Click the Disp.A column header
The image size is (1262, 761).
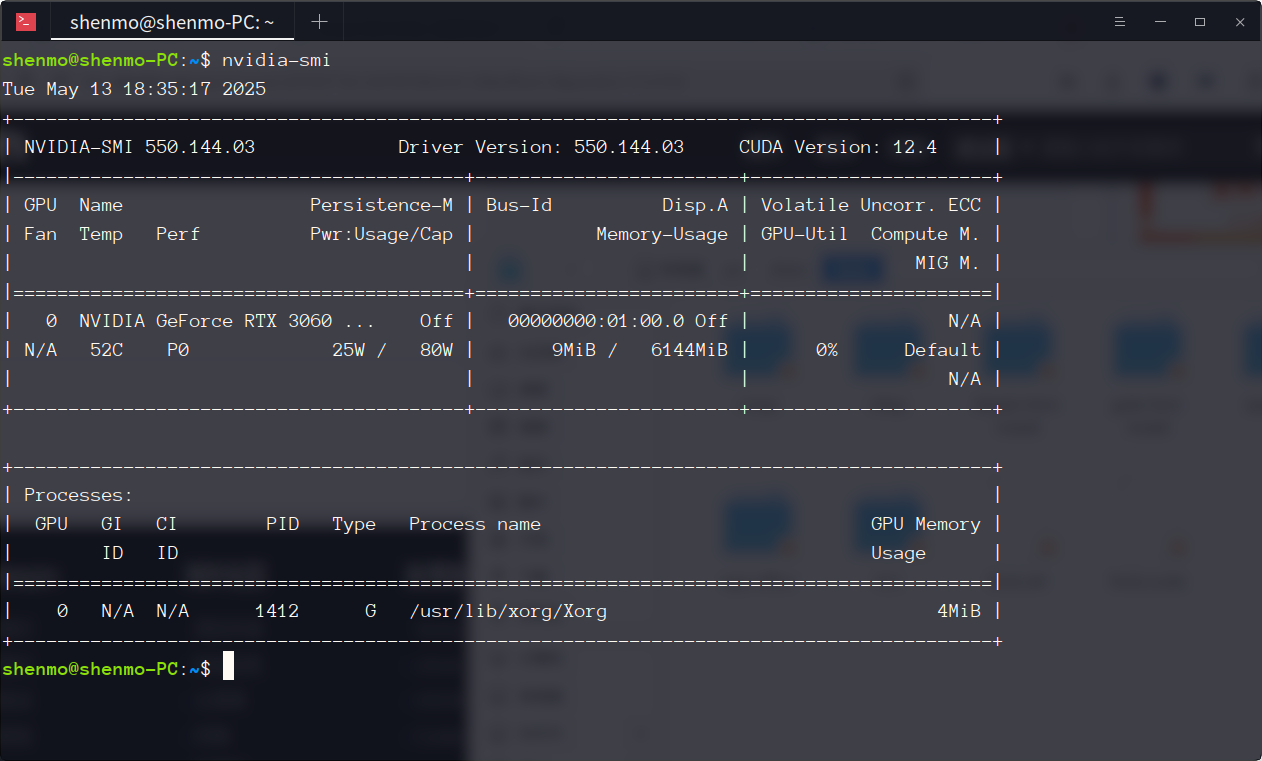[x=695, y=205]
